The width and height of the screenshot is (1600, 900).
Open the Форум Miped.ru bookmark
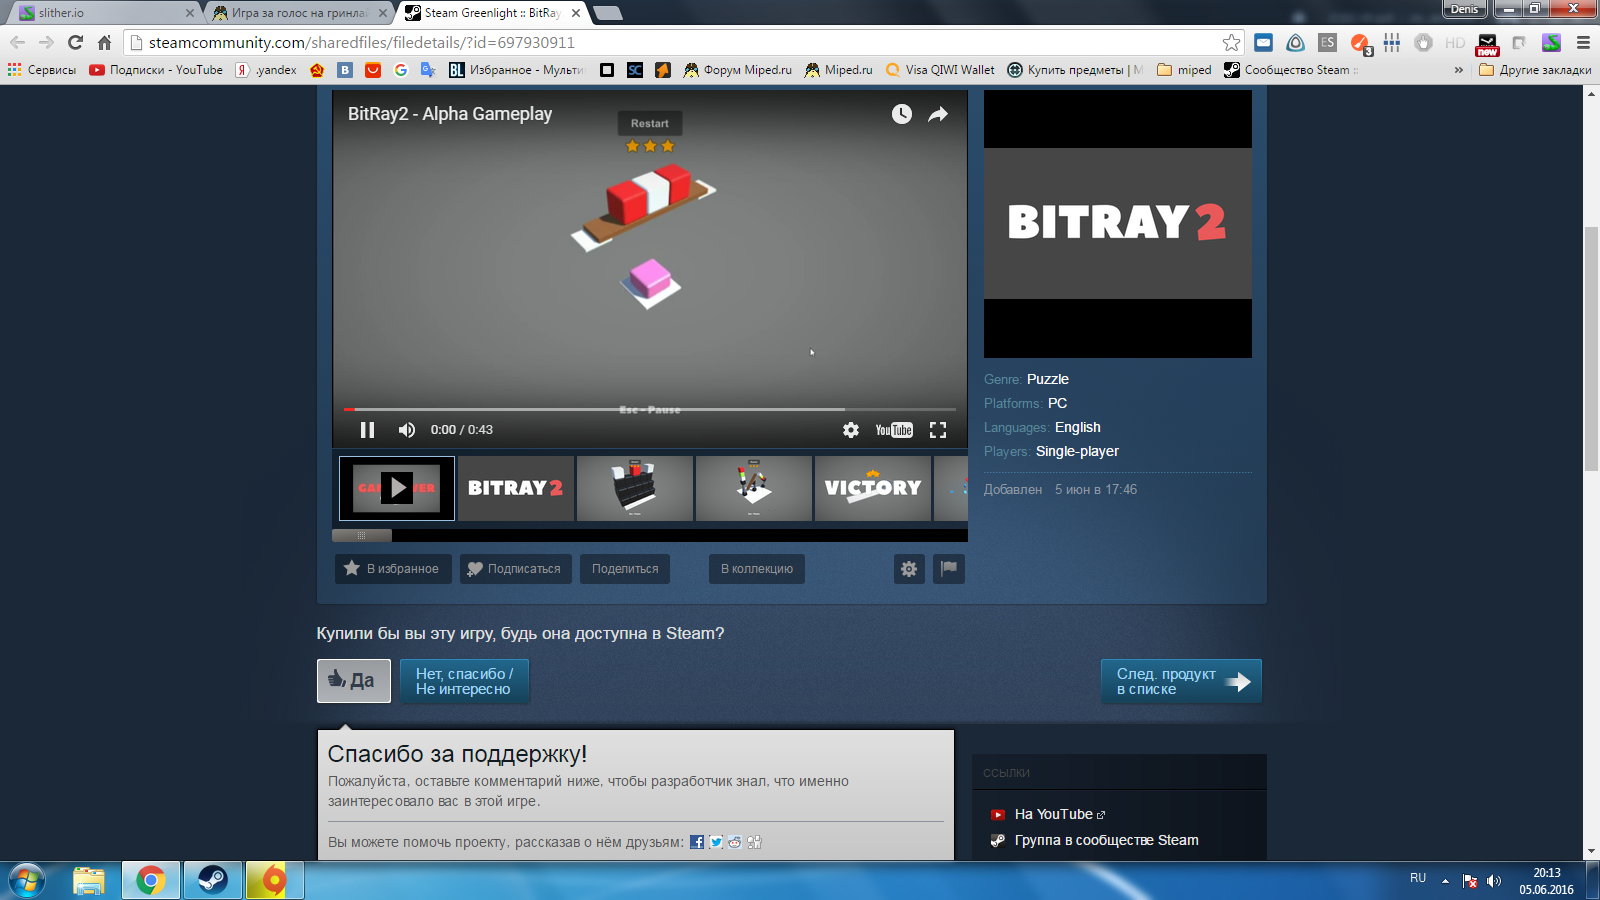[x=738, y=70]
